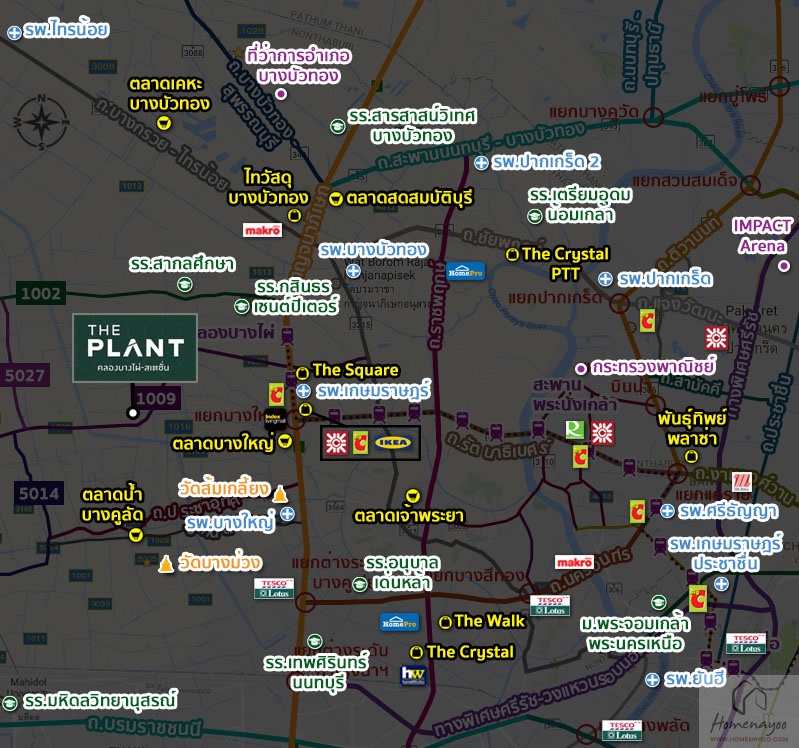Click makro logo near ไทวัสดุ บางบัวทอง
This screenshot has height=748, width=799.
pyautogui.click(x=262, y=230)
